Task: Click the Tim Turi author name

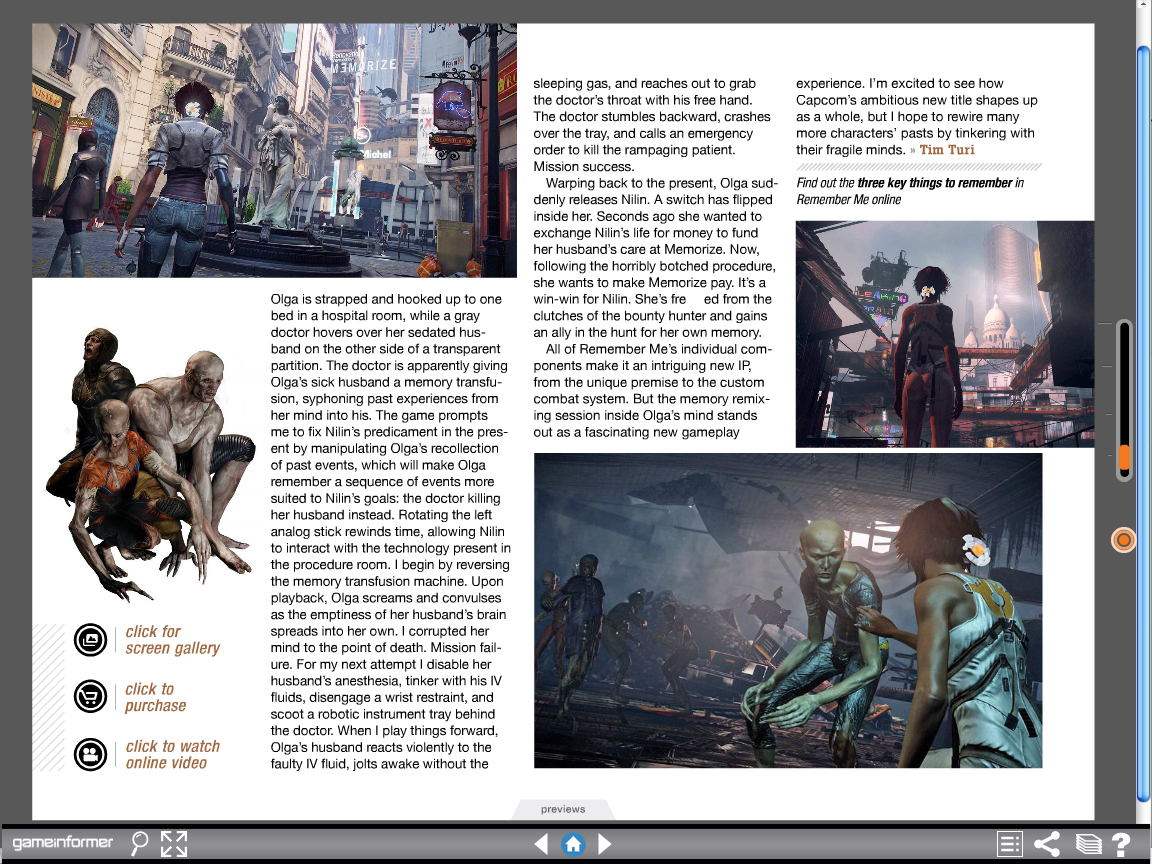Action: click(947, 150)
